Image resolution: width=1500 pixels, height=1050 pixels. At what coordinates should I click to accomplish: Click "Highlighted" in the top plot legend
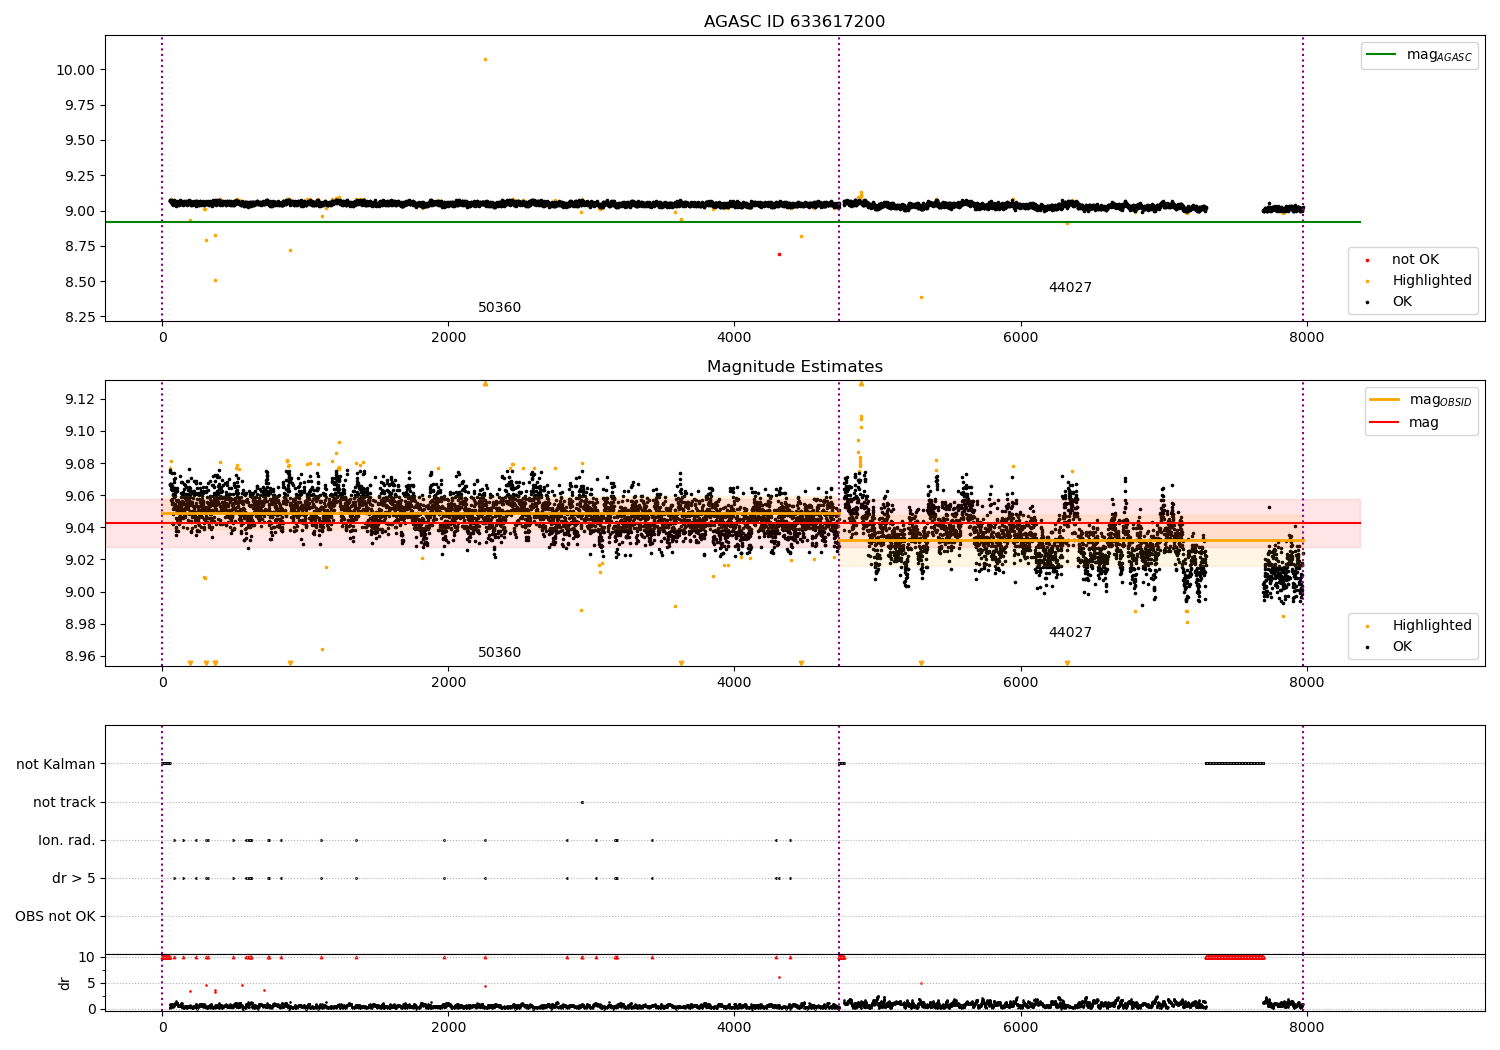(x=1431, y=281)
